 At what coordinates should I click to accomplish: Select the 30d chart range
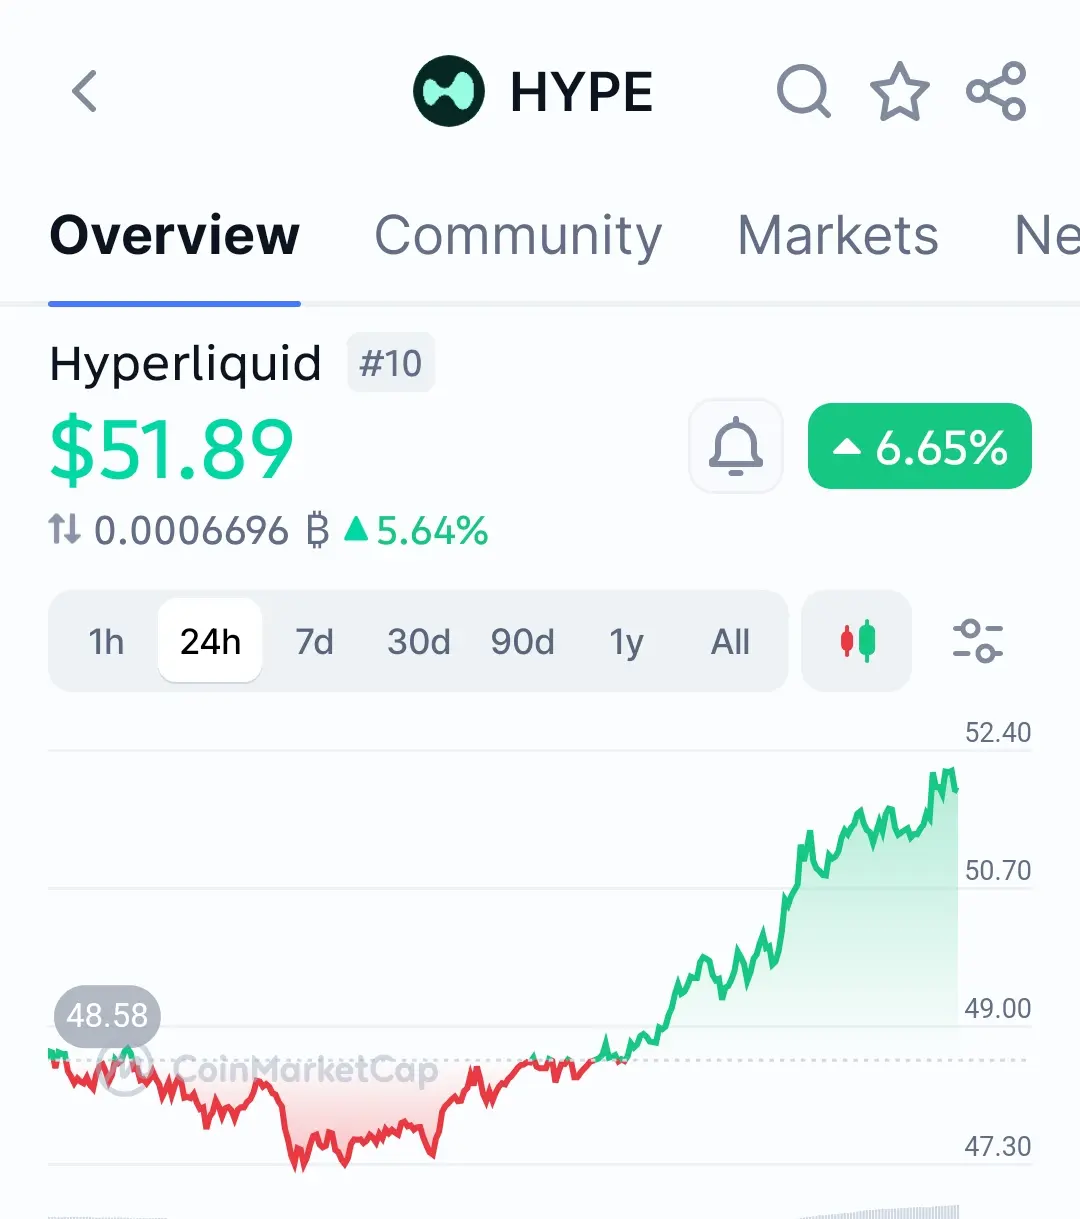(x=419, y=641)
